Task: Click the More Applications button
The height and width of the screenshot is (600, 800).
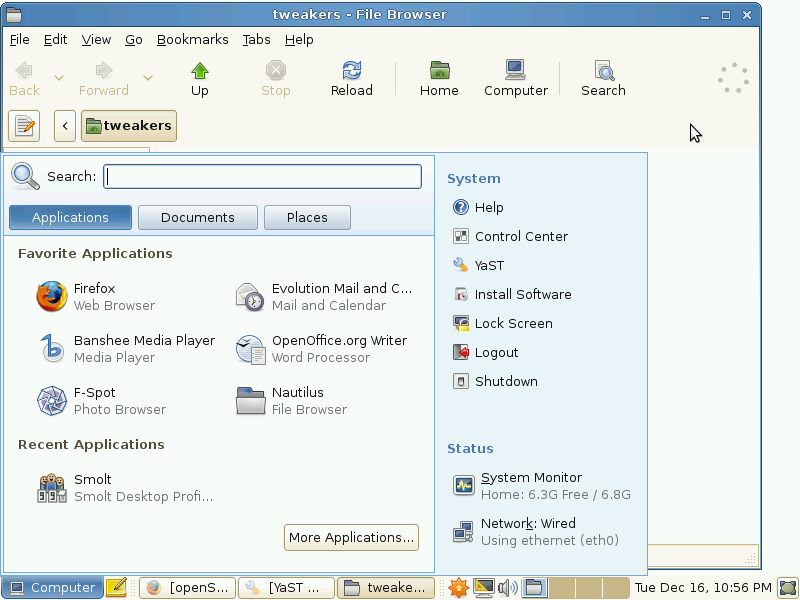Action: pyautogui.click(x=351, y=537)
